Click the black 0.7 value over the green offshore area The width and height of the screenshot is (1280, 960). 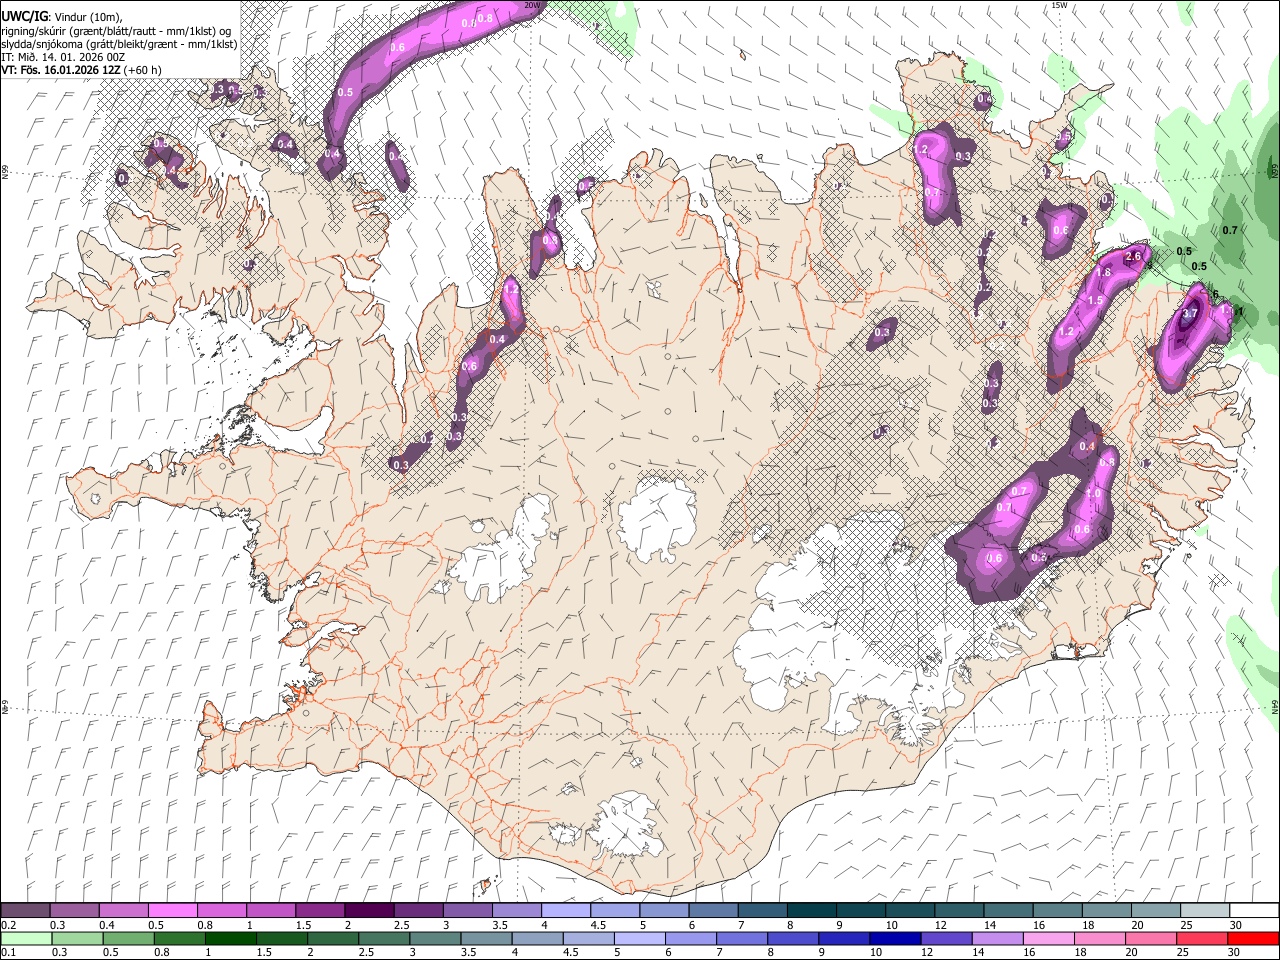(x=1230, y=230)
